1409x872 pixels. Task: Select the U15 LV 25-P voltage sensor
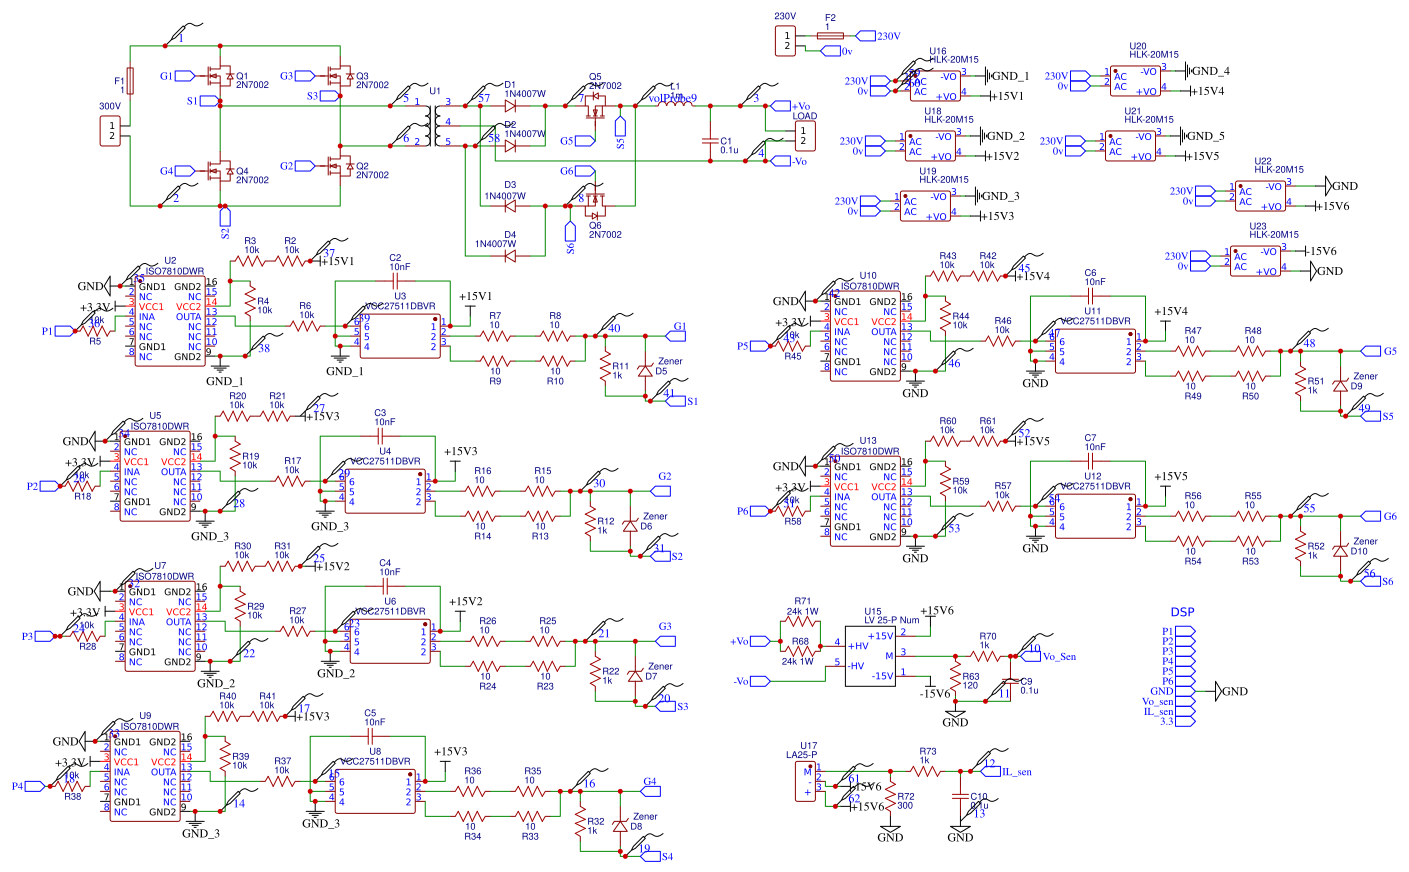coord(871,656)
